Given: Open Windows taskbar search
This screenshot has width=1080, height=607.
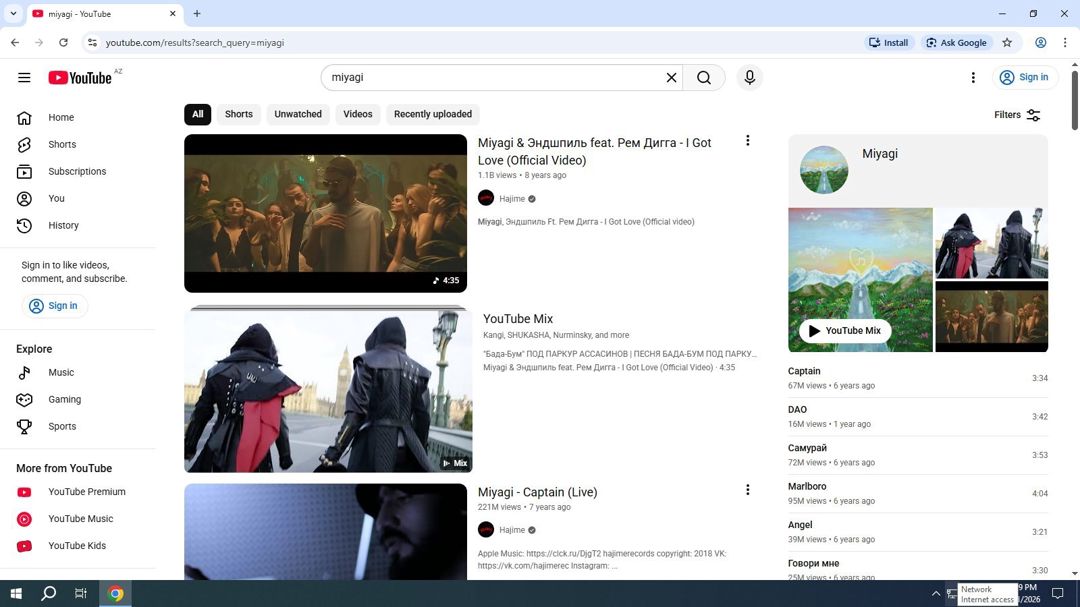Looking at the screenshot, I should [x=48, y=593].
